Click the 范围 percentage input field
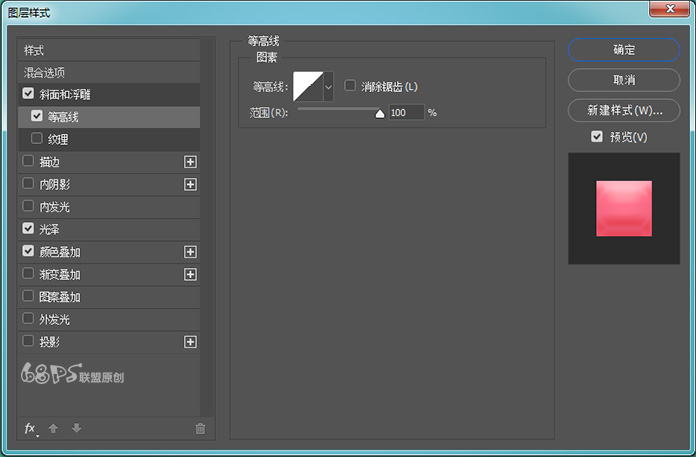This screenshot has height=457, width=696. (x=407, y=113)
